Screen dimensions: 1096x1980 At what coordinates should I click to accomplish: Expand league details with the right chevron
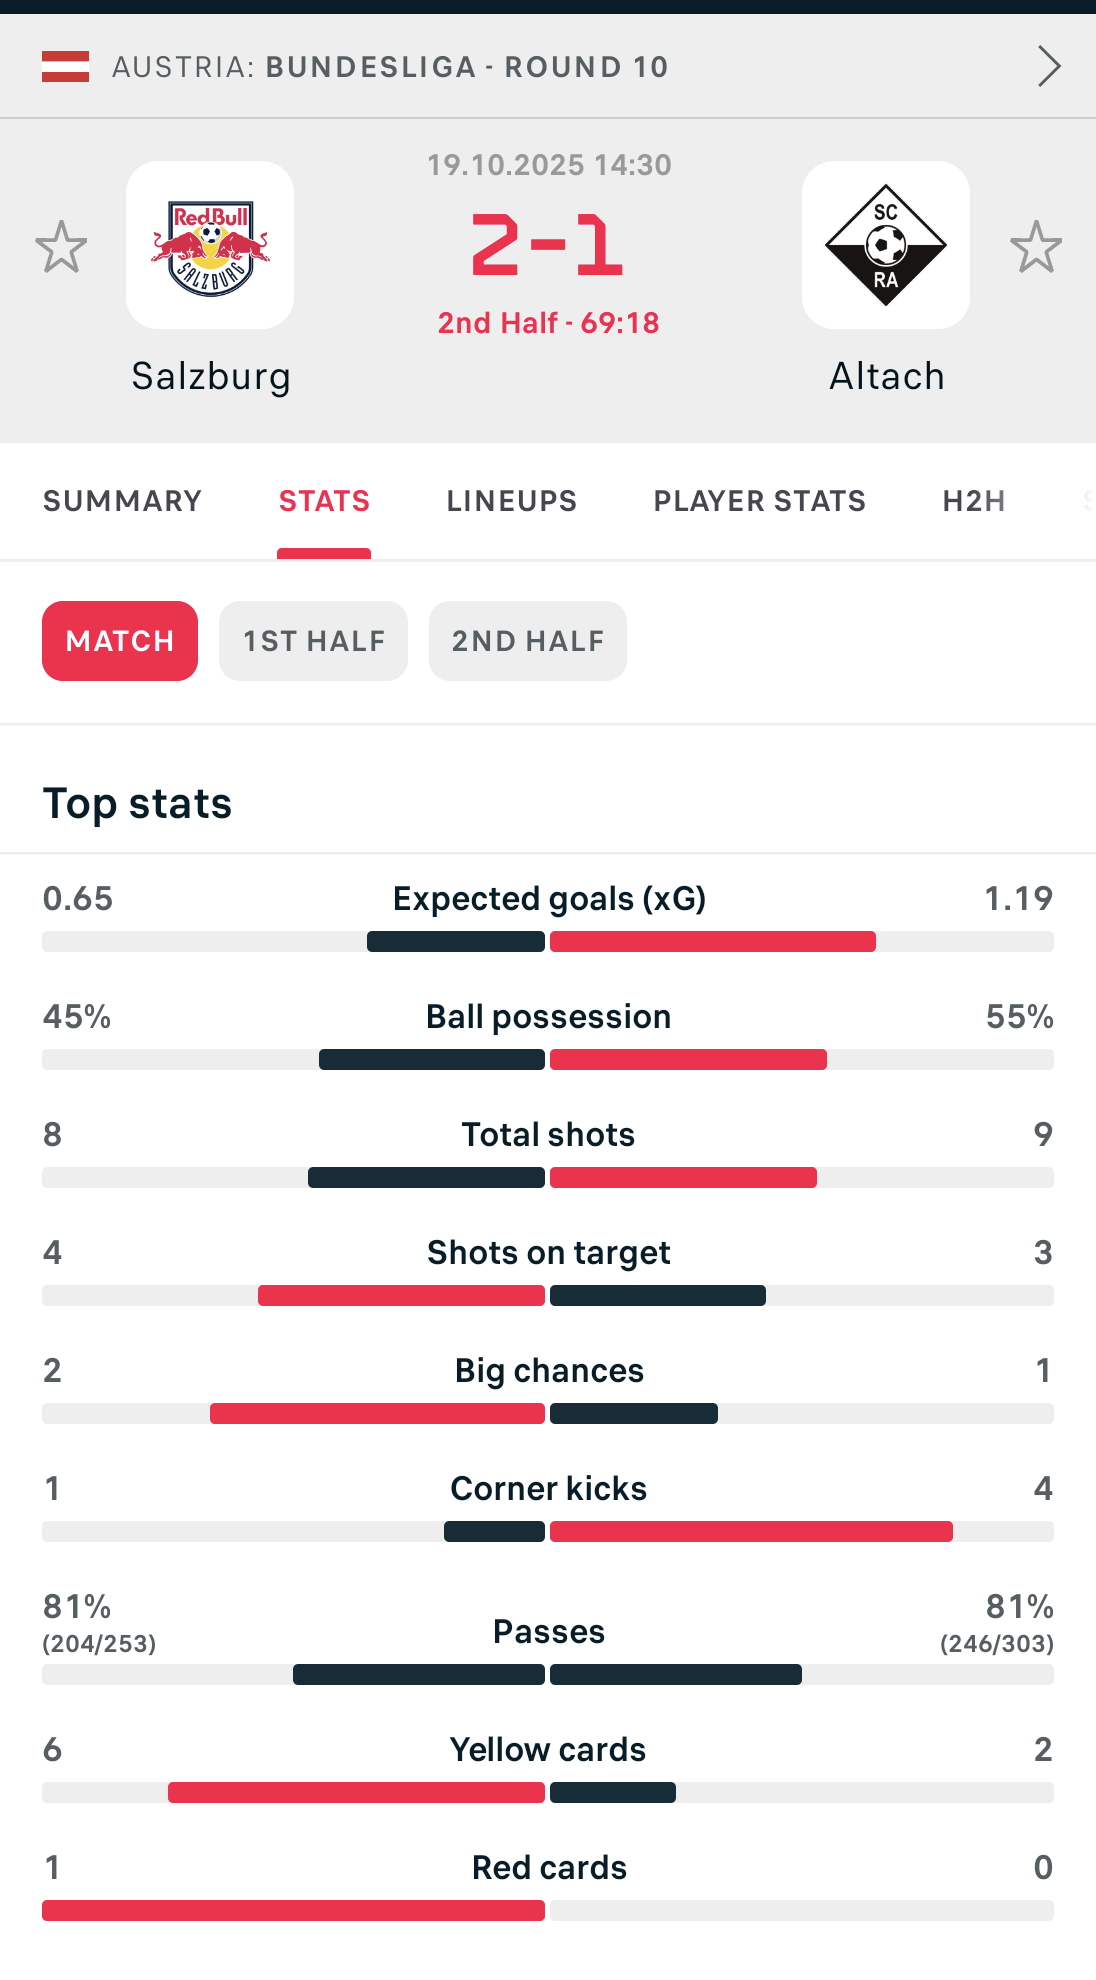(x=1048, y=67)
